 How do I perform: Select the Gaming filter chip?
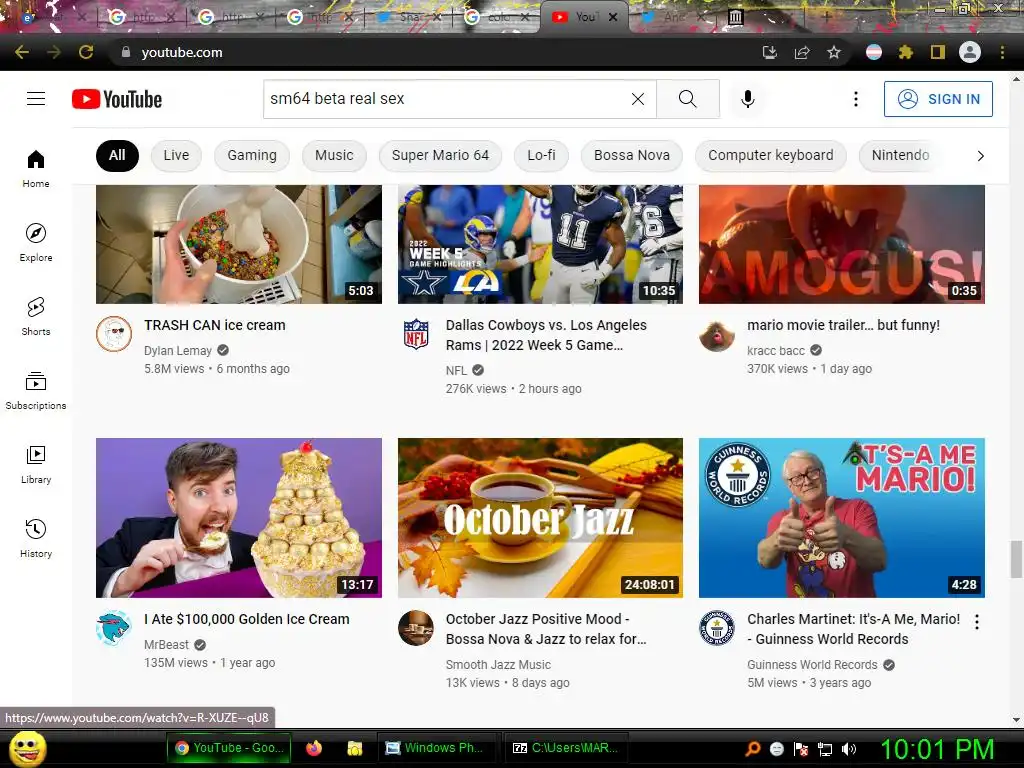[252, 155]
